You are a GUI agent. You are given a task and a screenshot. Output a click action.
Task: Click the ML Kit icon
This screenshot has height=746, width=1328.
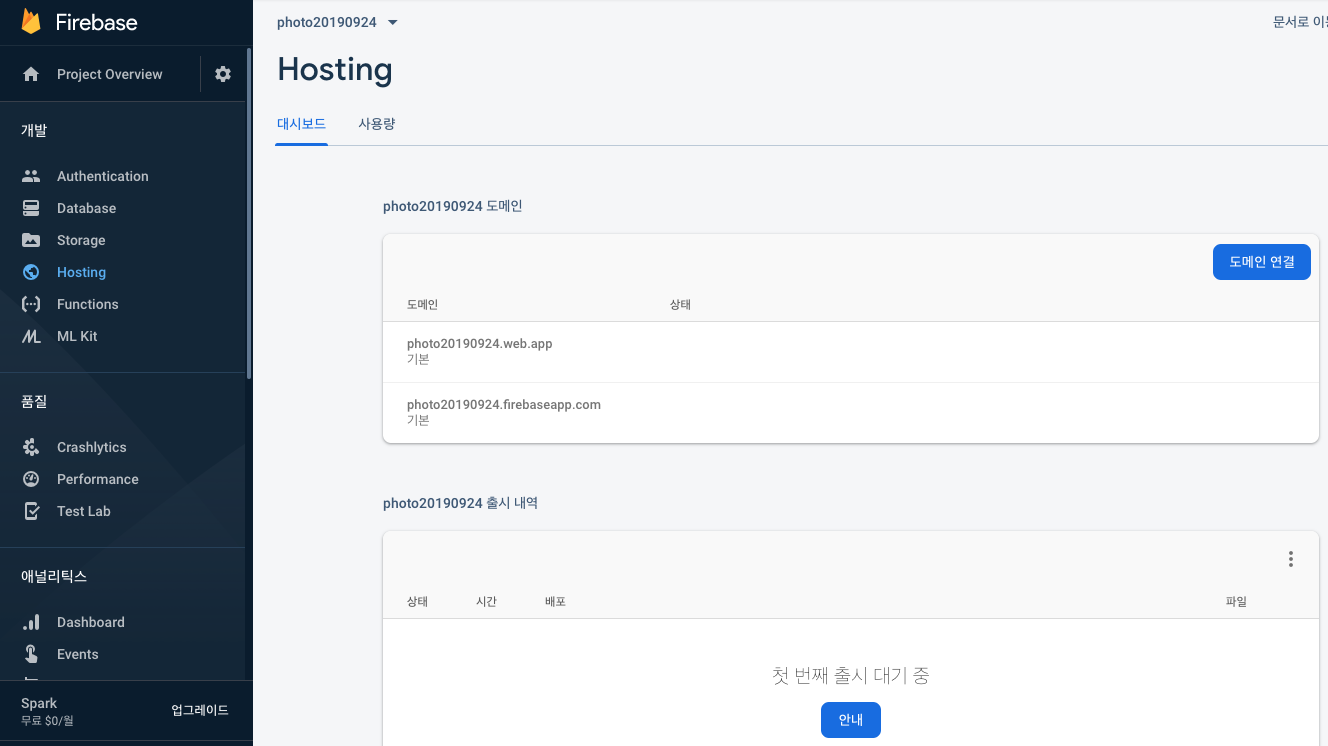click(31, 336)
